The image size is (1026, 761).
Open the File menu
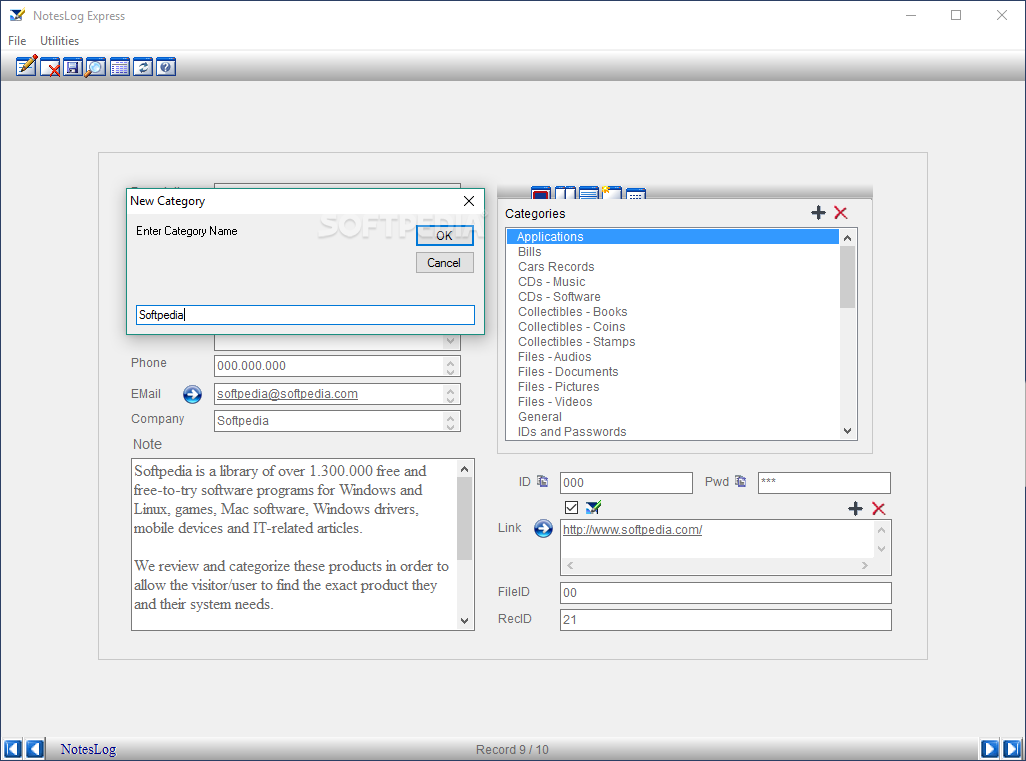(17, 41)
